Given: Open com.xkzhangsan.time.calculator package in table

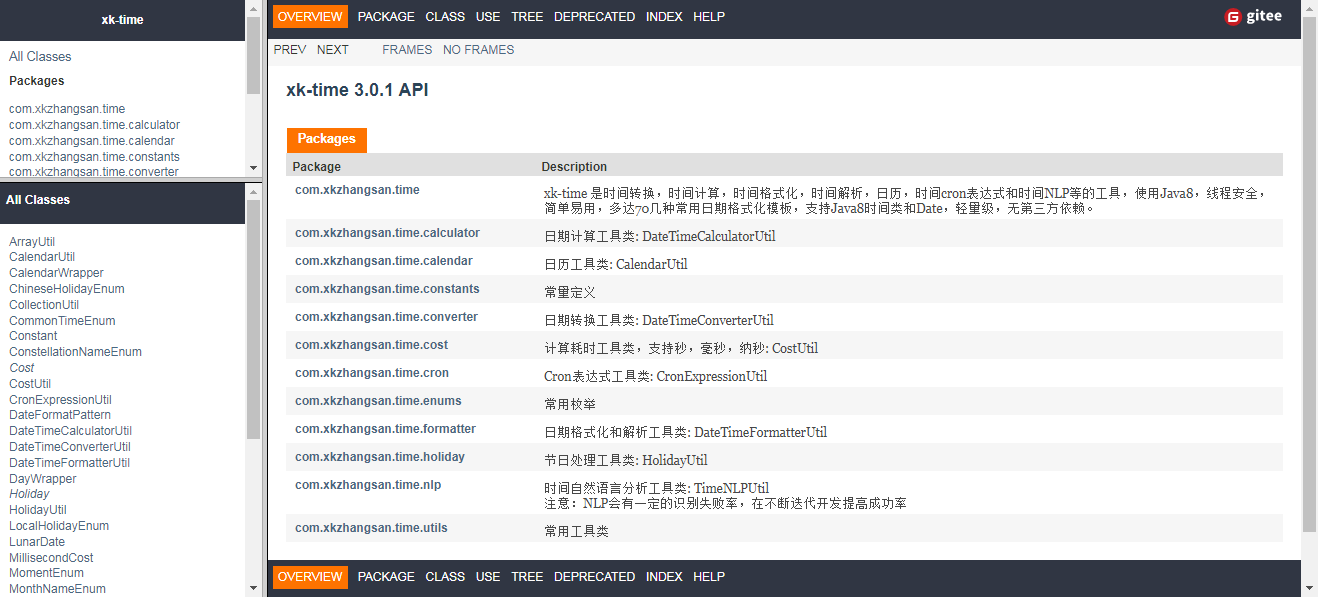Looking at the screenshot, I should (387, 233).
